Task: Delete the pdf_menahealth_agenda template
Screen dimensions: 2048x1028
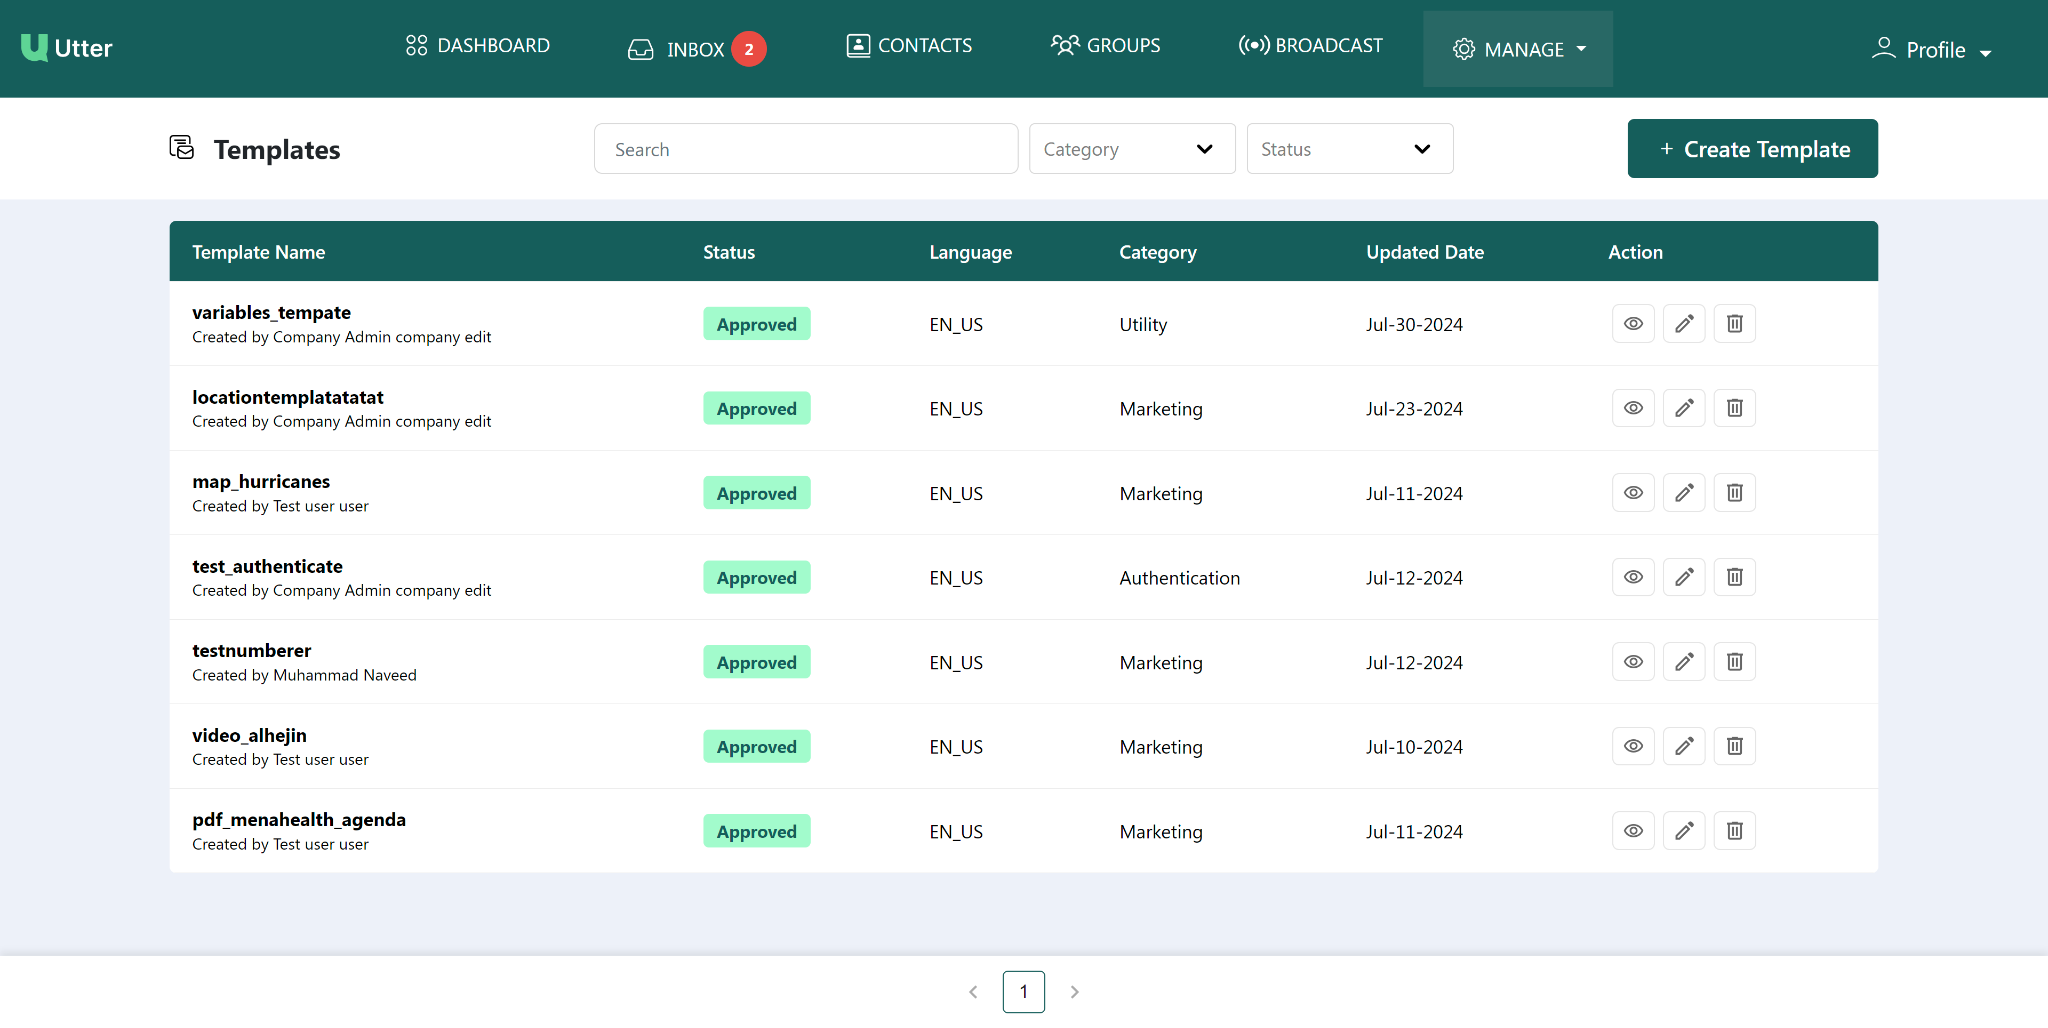Action: [1735, 831]
